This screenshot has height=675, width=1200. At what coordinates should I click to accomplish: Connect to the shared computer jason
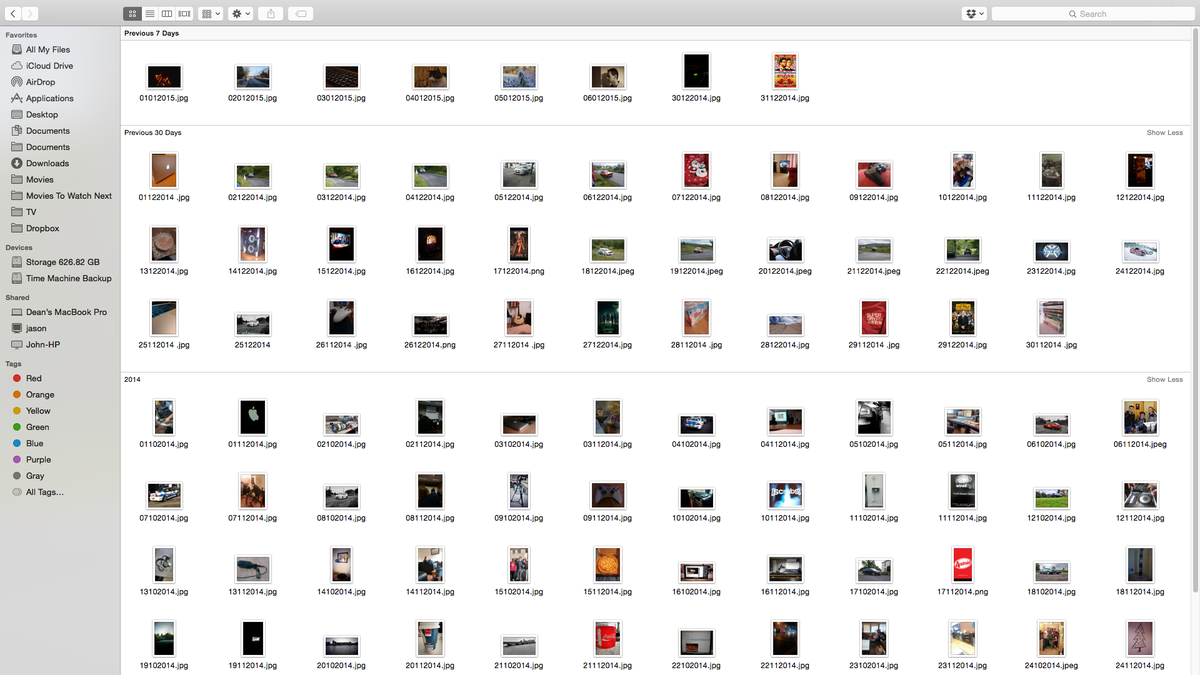36,328
